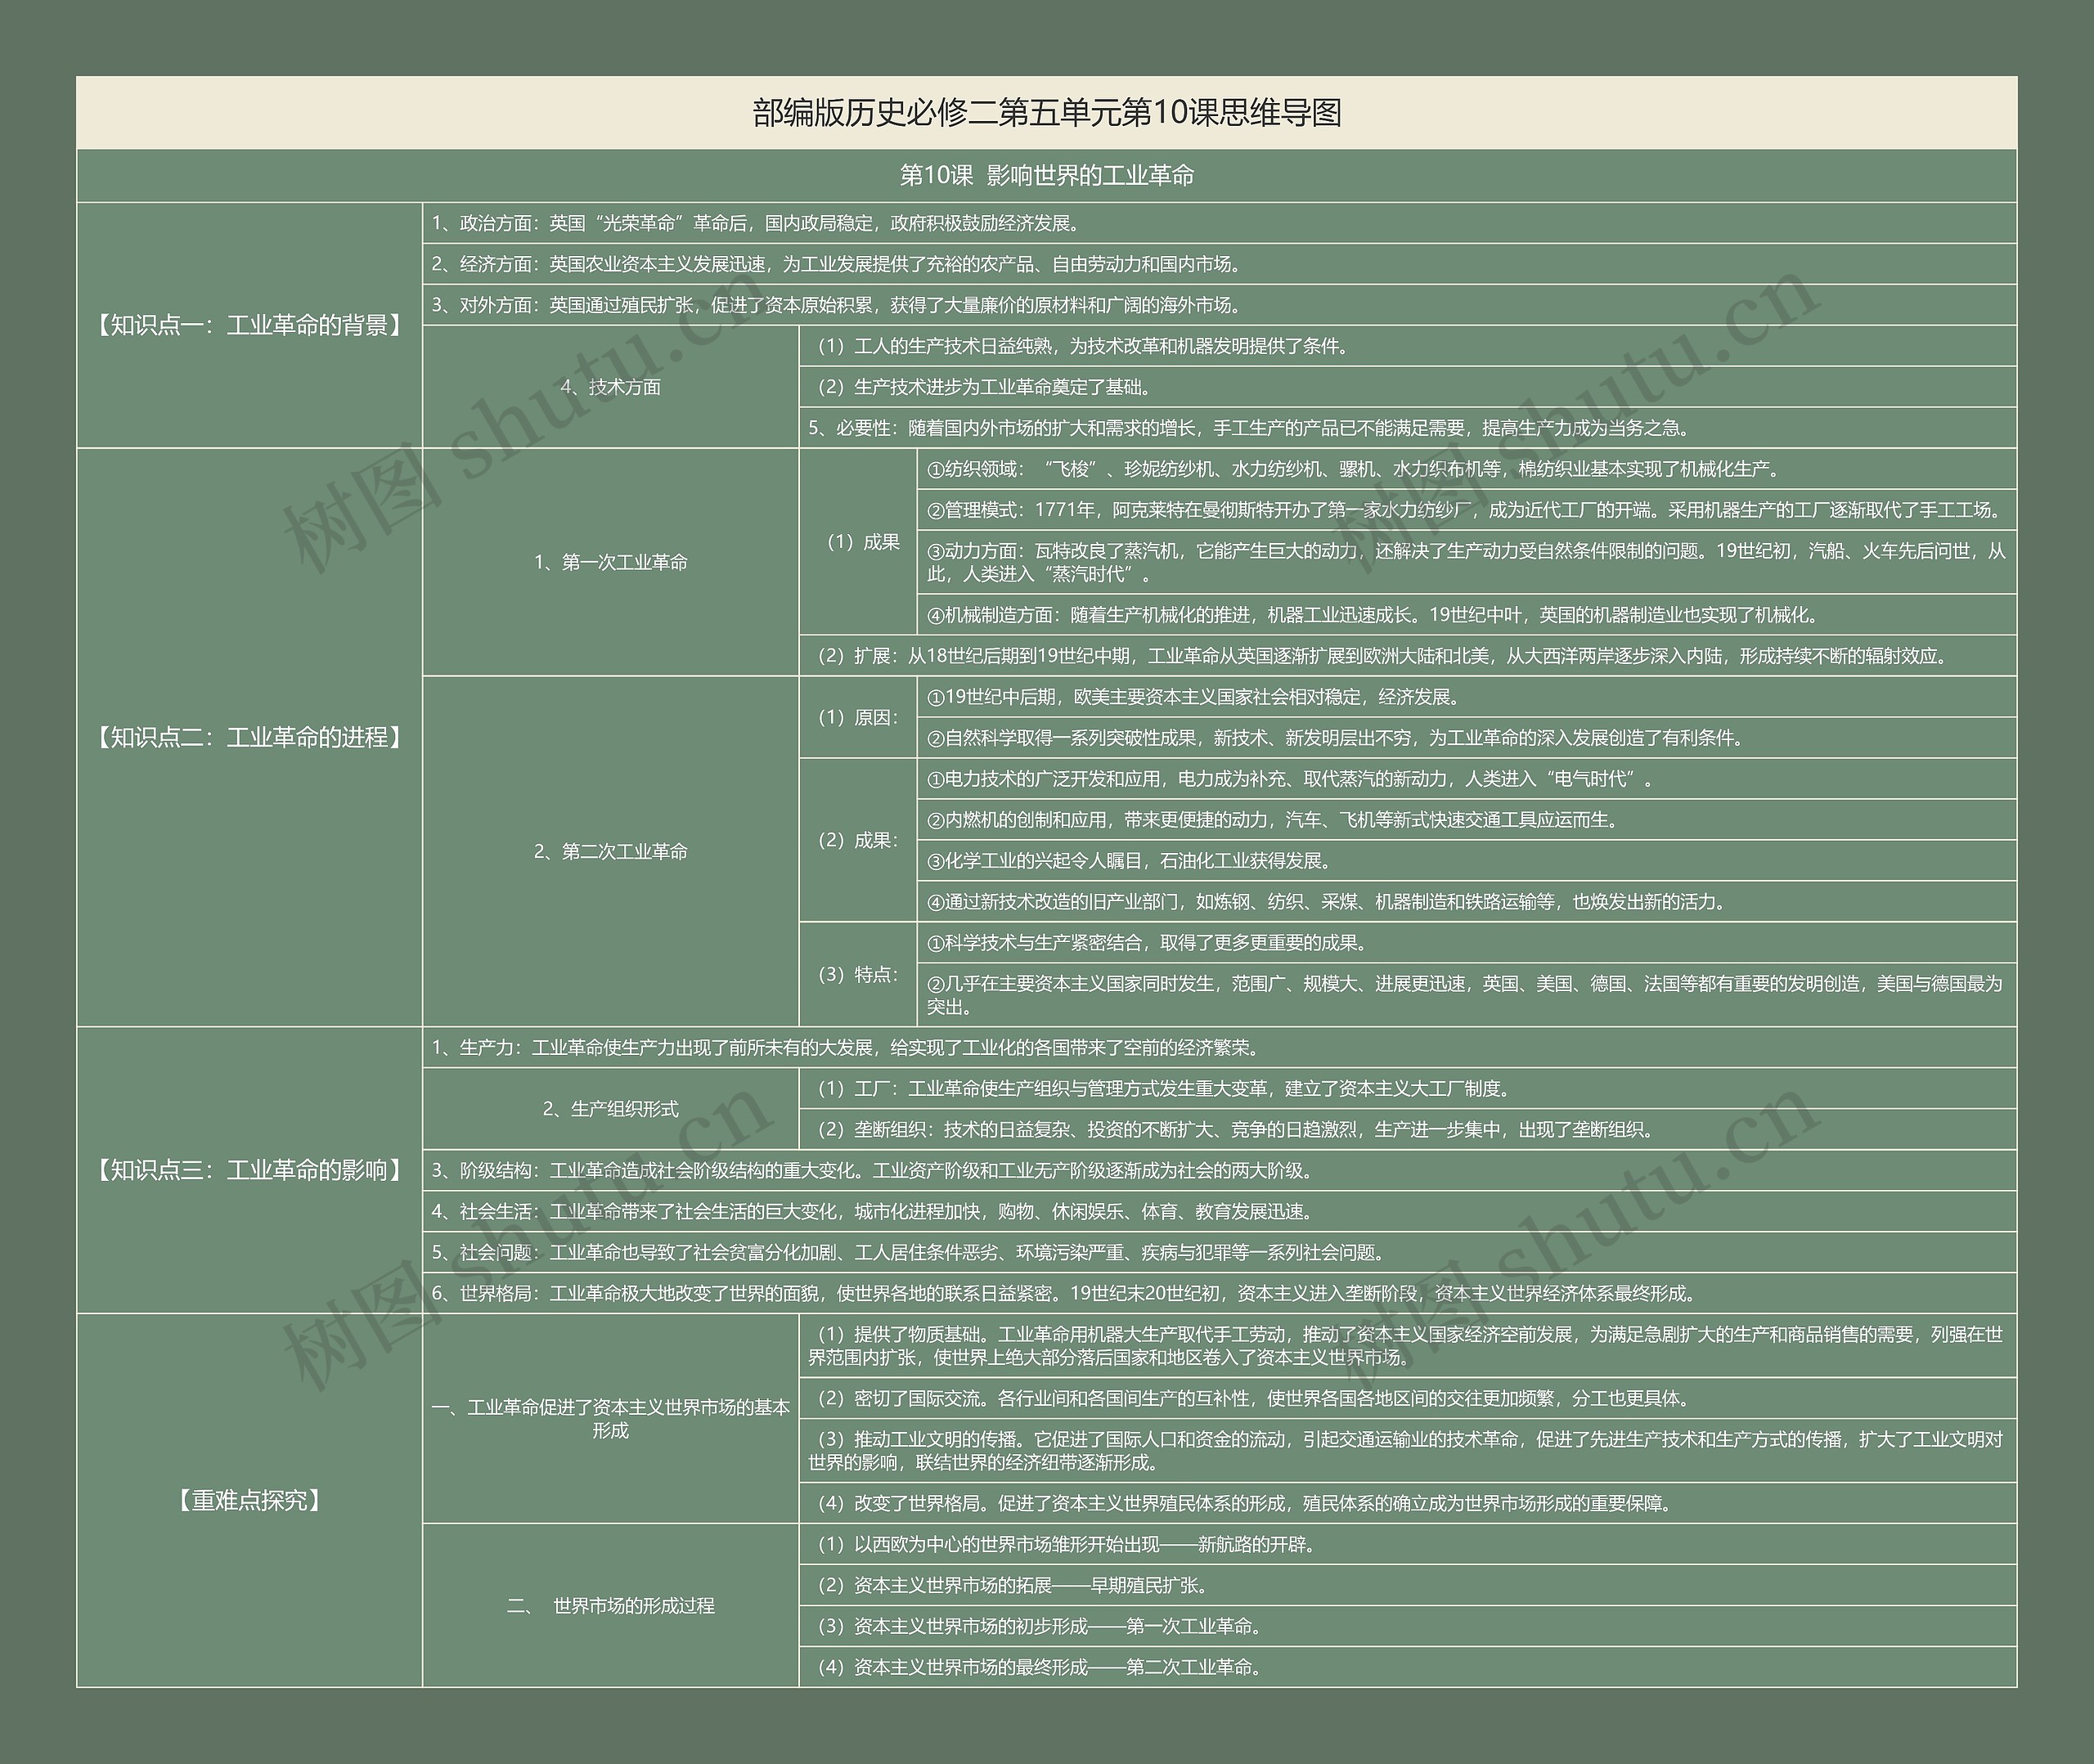The image size is (2094, 1764).
Task: Click the 知识点一：工业革命的背景 cell
Action: click(249, 325)
